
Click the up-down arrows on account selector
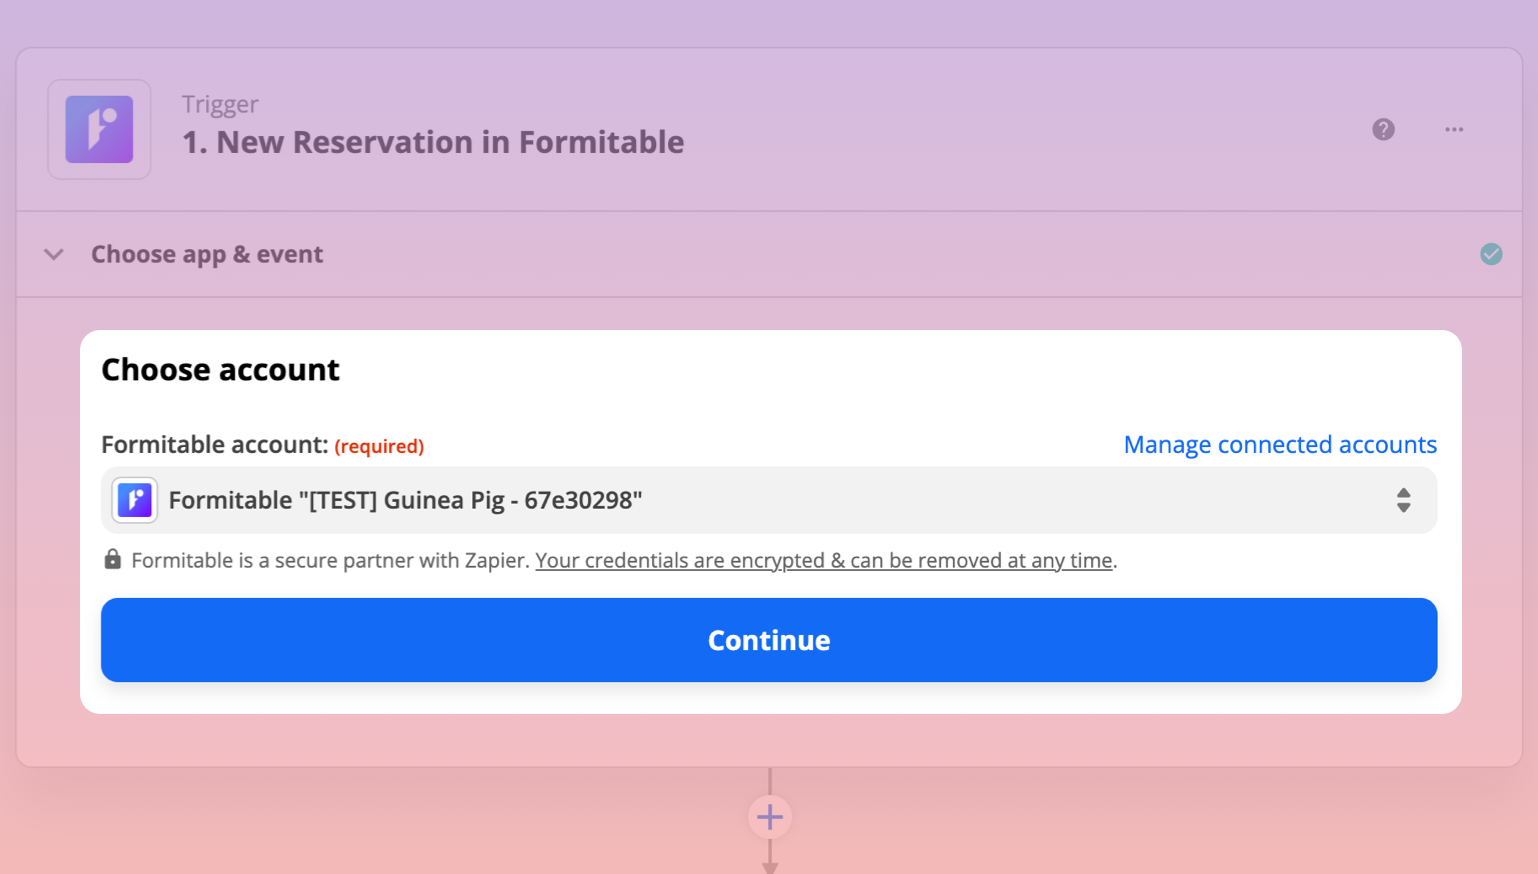tap(1403, 500)
